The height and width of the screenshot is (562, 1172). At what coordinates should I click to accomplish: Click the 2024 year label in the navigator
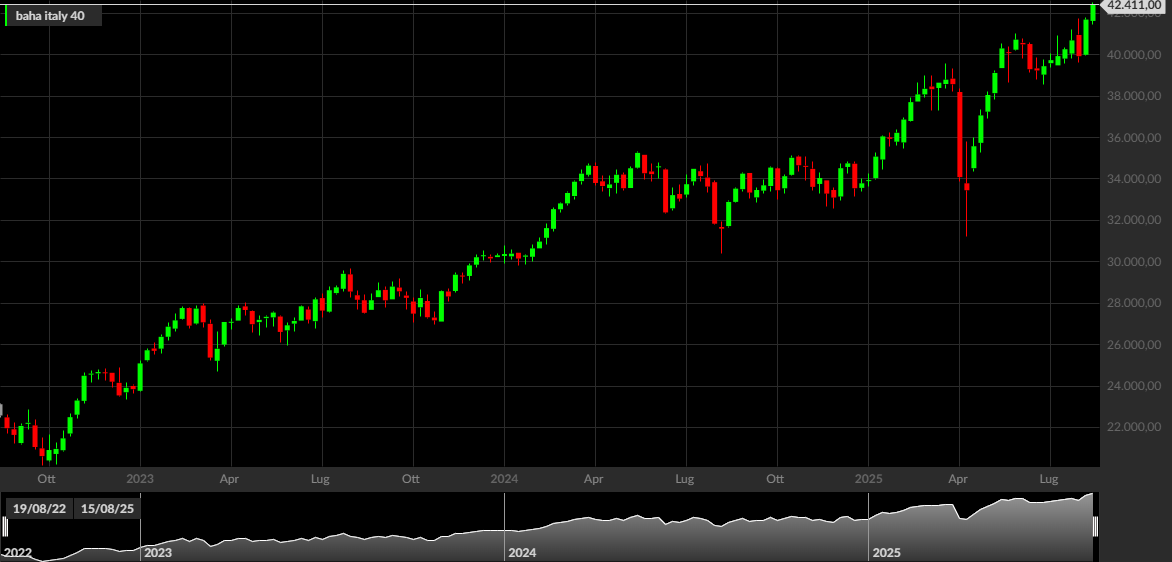click(x=522, y=554)
